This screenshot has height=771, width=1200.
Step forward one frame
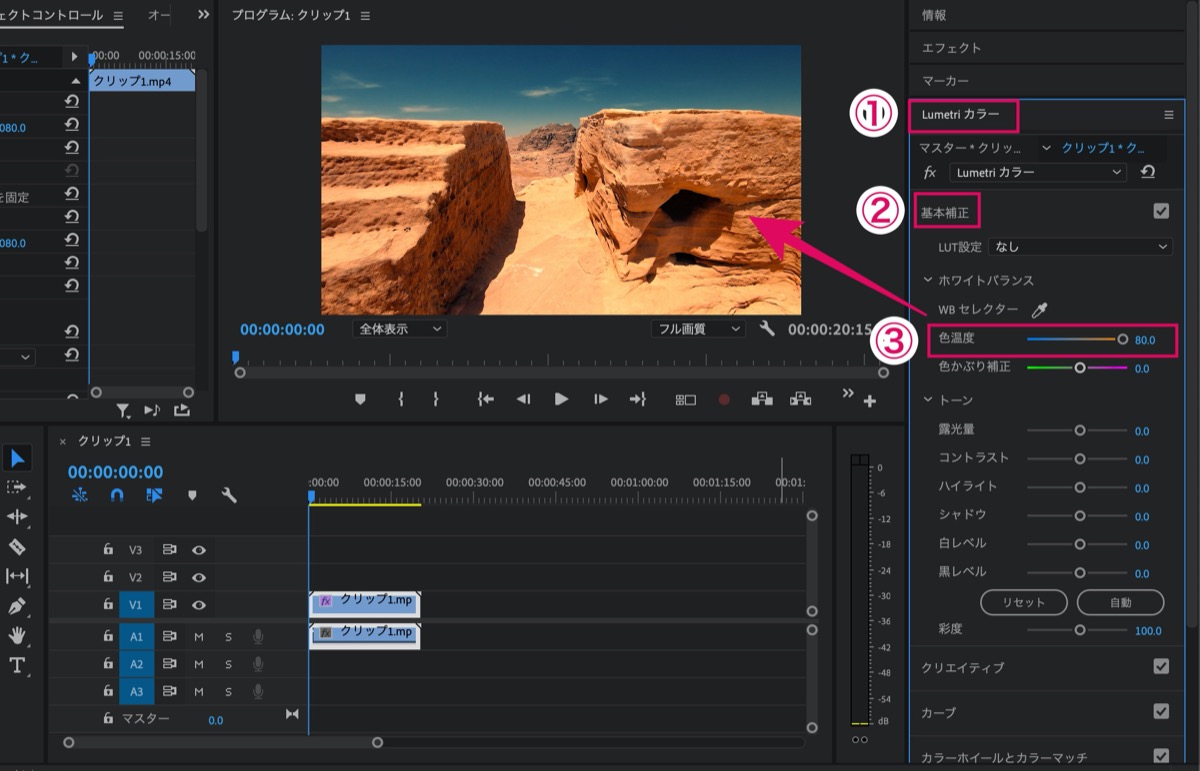[x=600, y=399]
